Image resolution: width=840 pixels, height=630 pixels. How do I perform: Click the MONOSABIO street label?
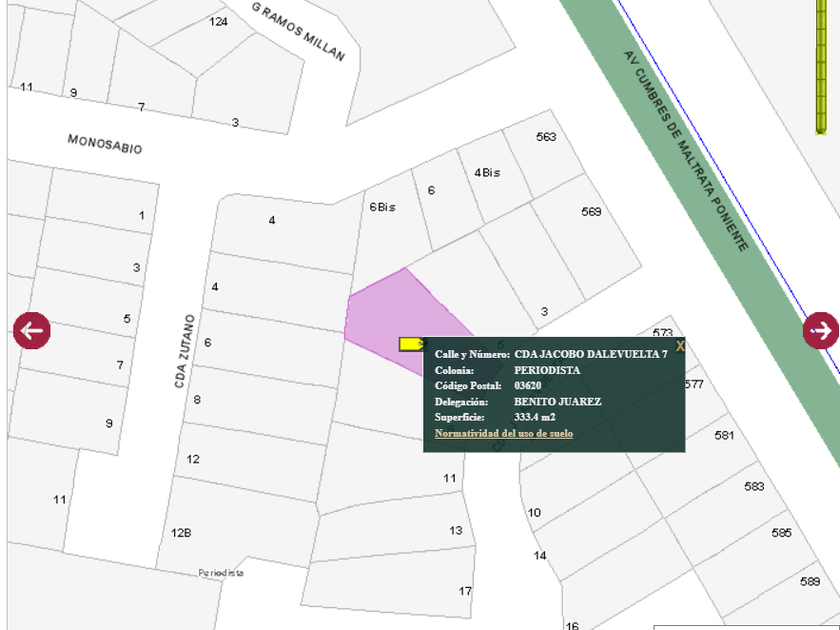pos(104,144)
